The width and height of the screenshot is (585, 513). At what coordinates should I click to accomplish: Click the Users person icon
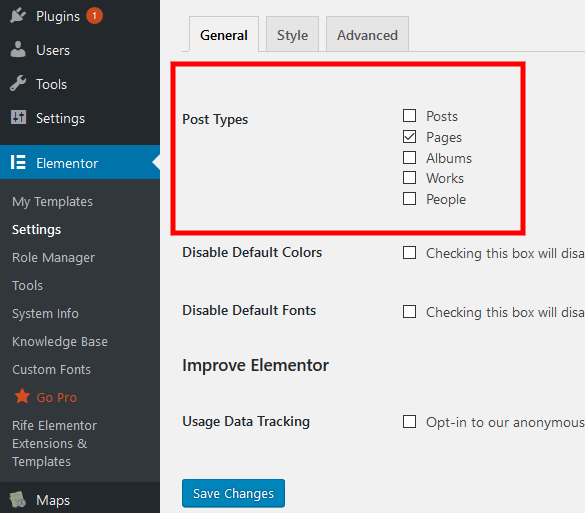pyautogui.click(x=18, y=50)
